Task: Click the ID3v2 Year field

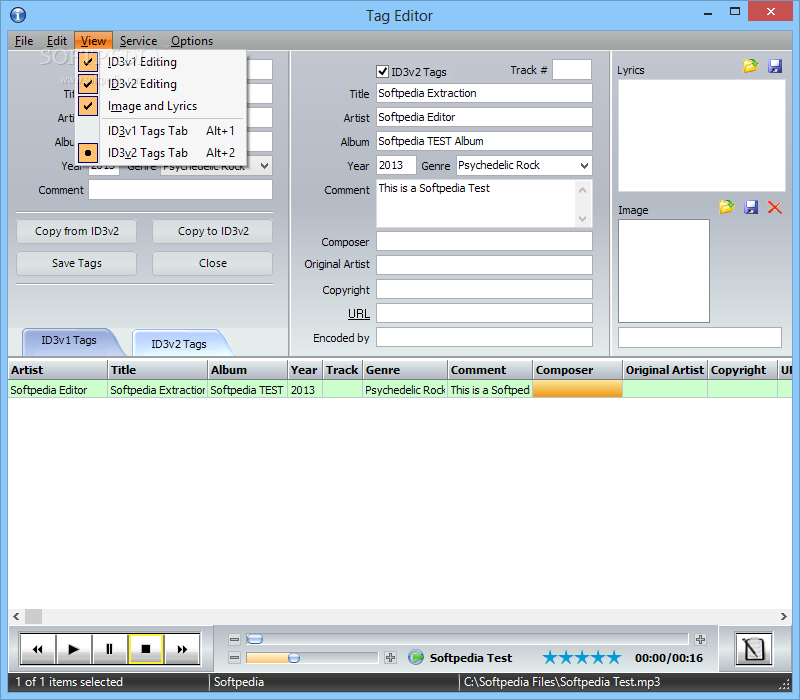Action: click(396, 165)
